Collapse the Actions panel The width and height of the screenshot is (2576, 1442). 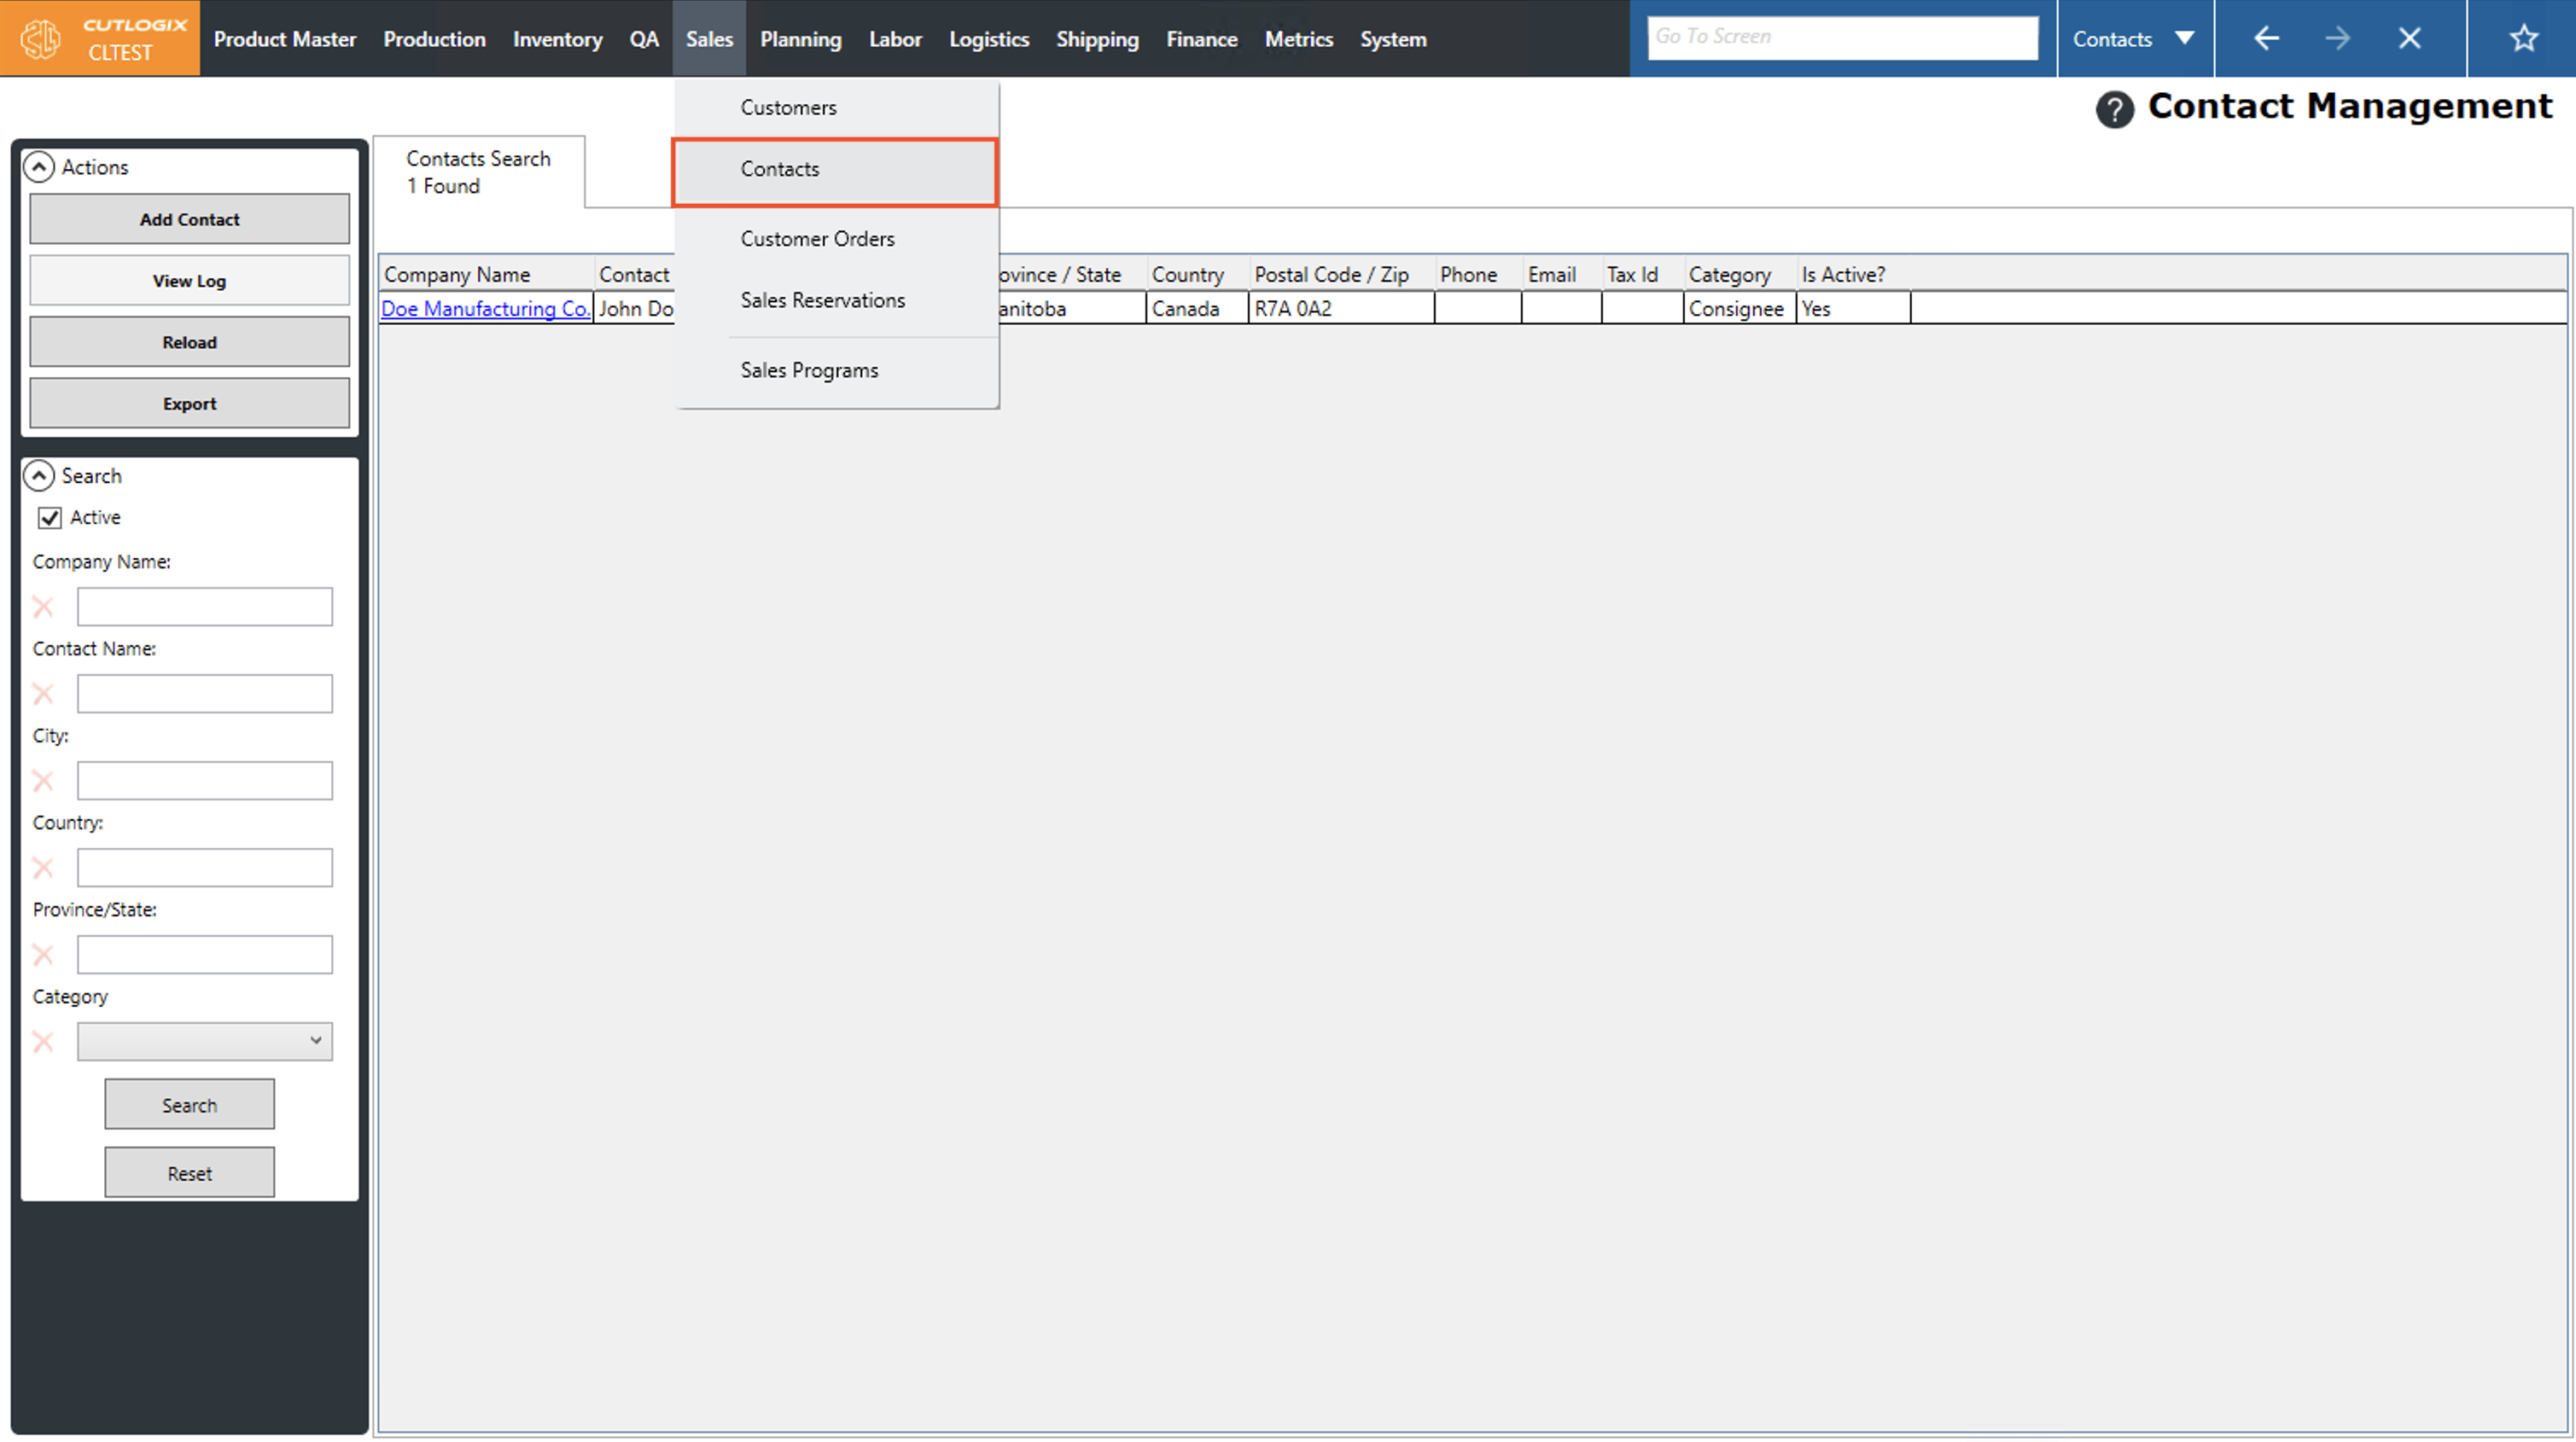39,167
